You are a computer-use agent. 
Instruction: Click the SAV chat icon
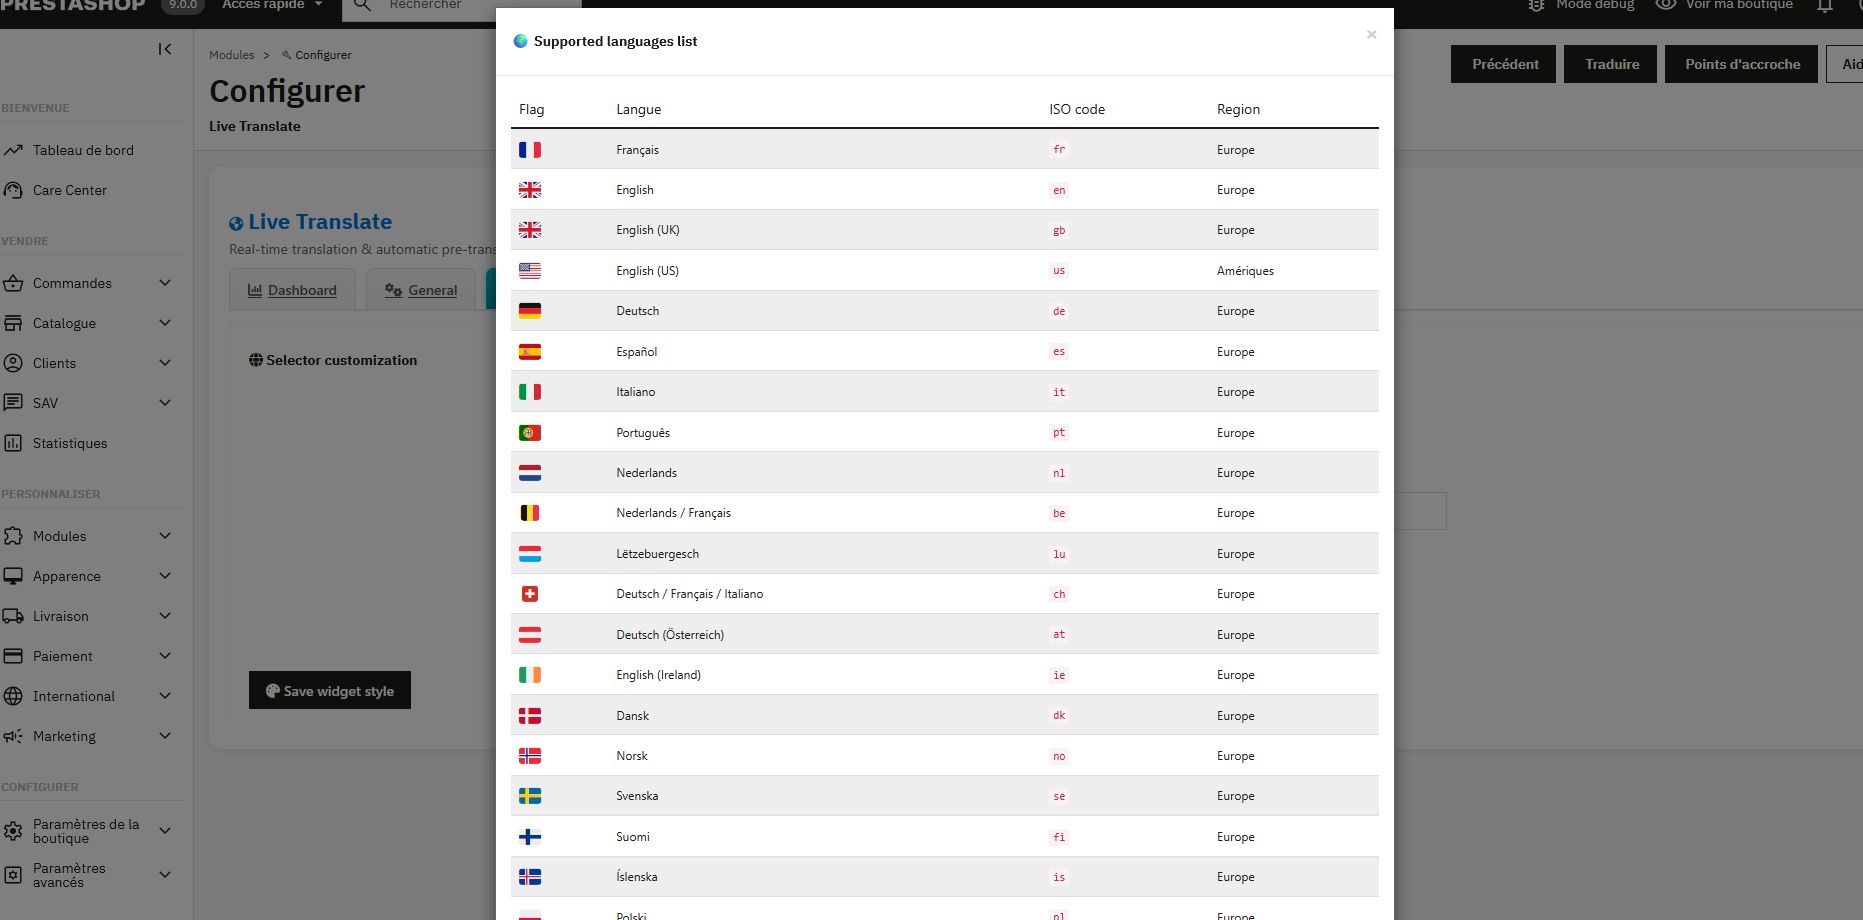(13, 403)
